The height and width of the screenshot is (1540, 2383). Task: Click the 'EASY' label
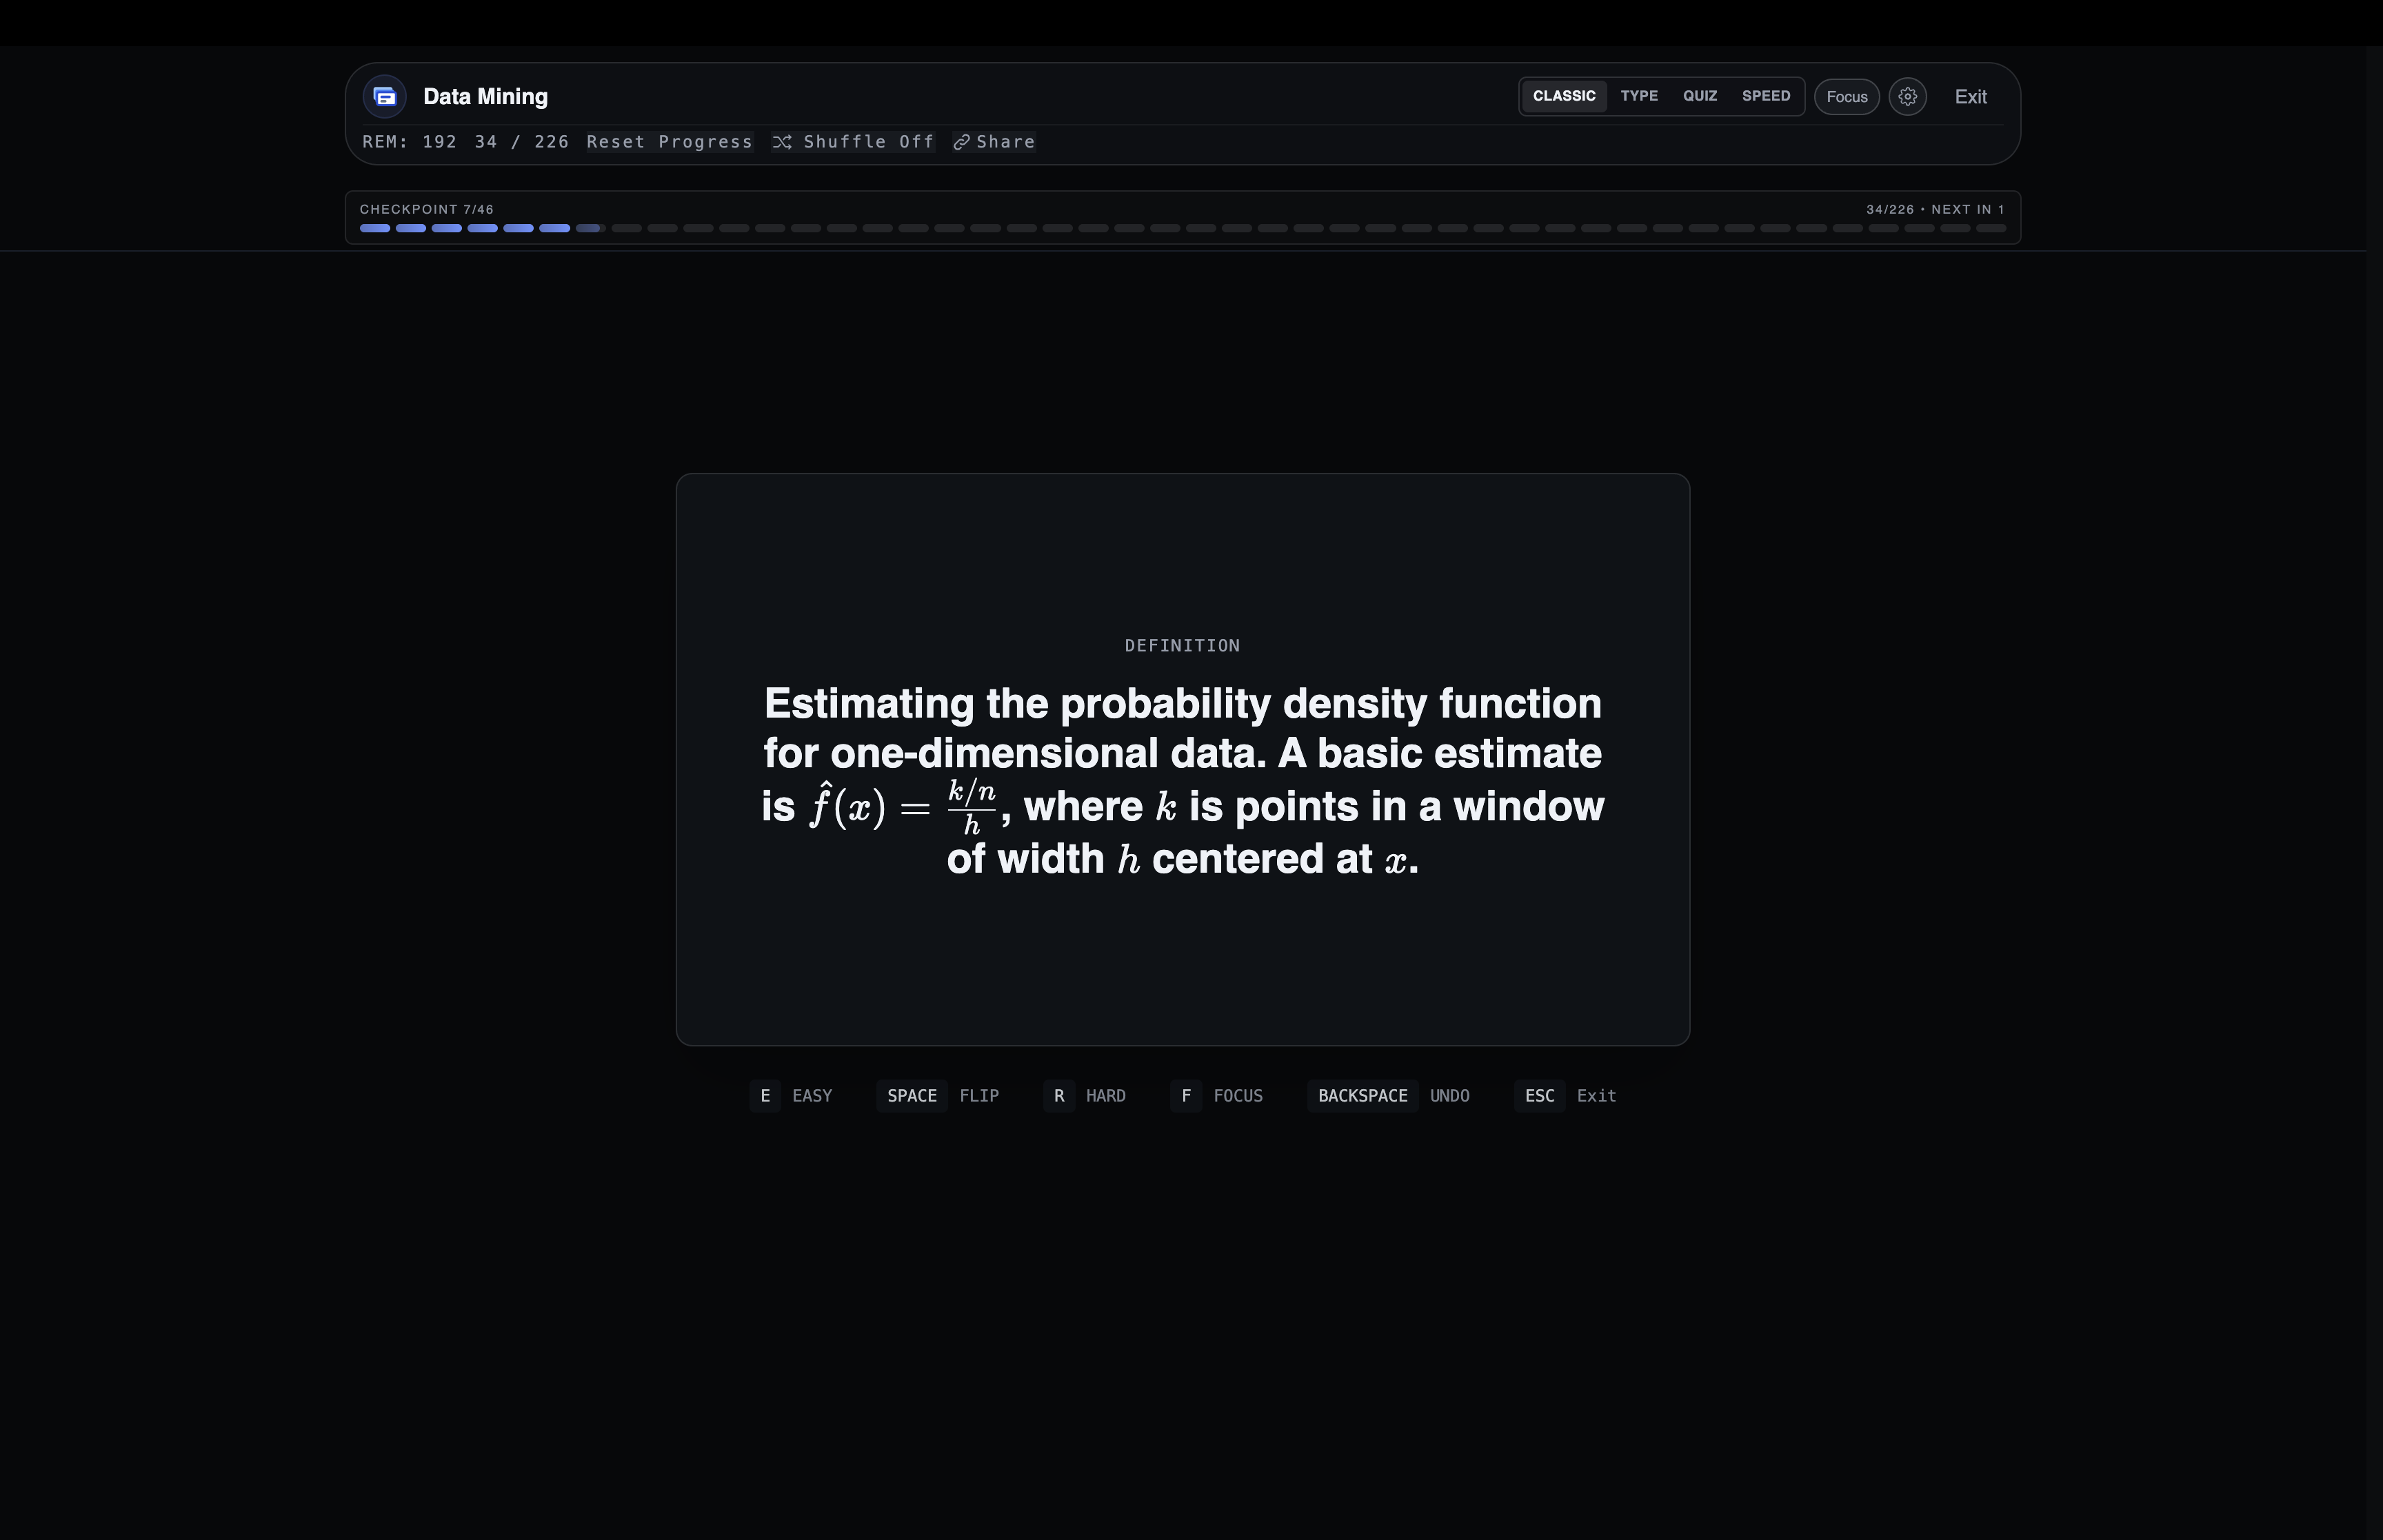(x=812, y=1096)
